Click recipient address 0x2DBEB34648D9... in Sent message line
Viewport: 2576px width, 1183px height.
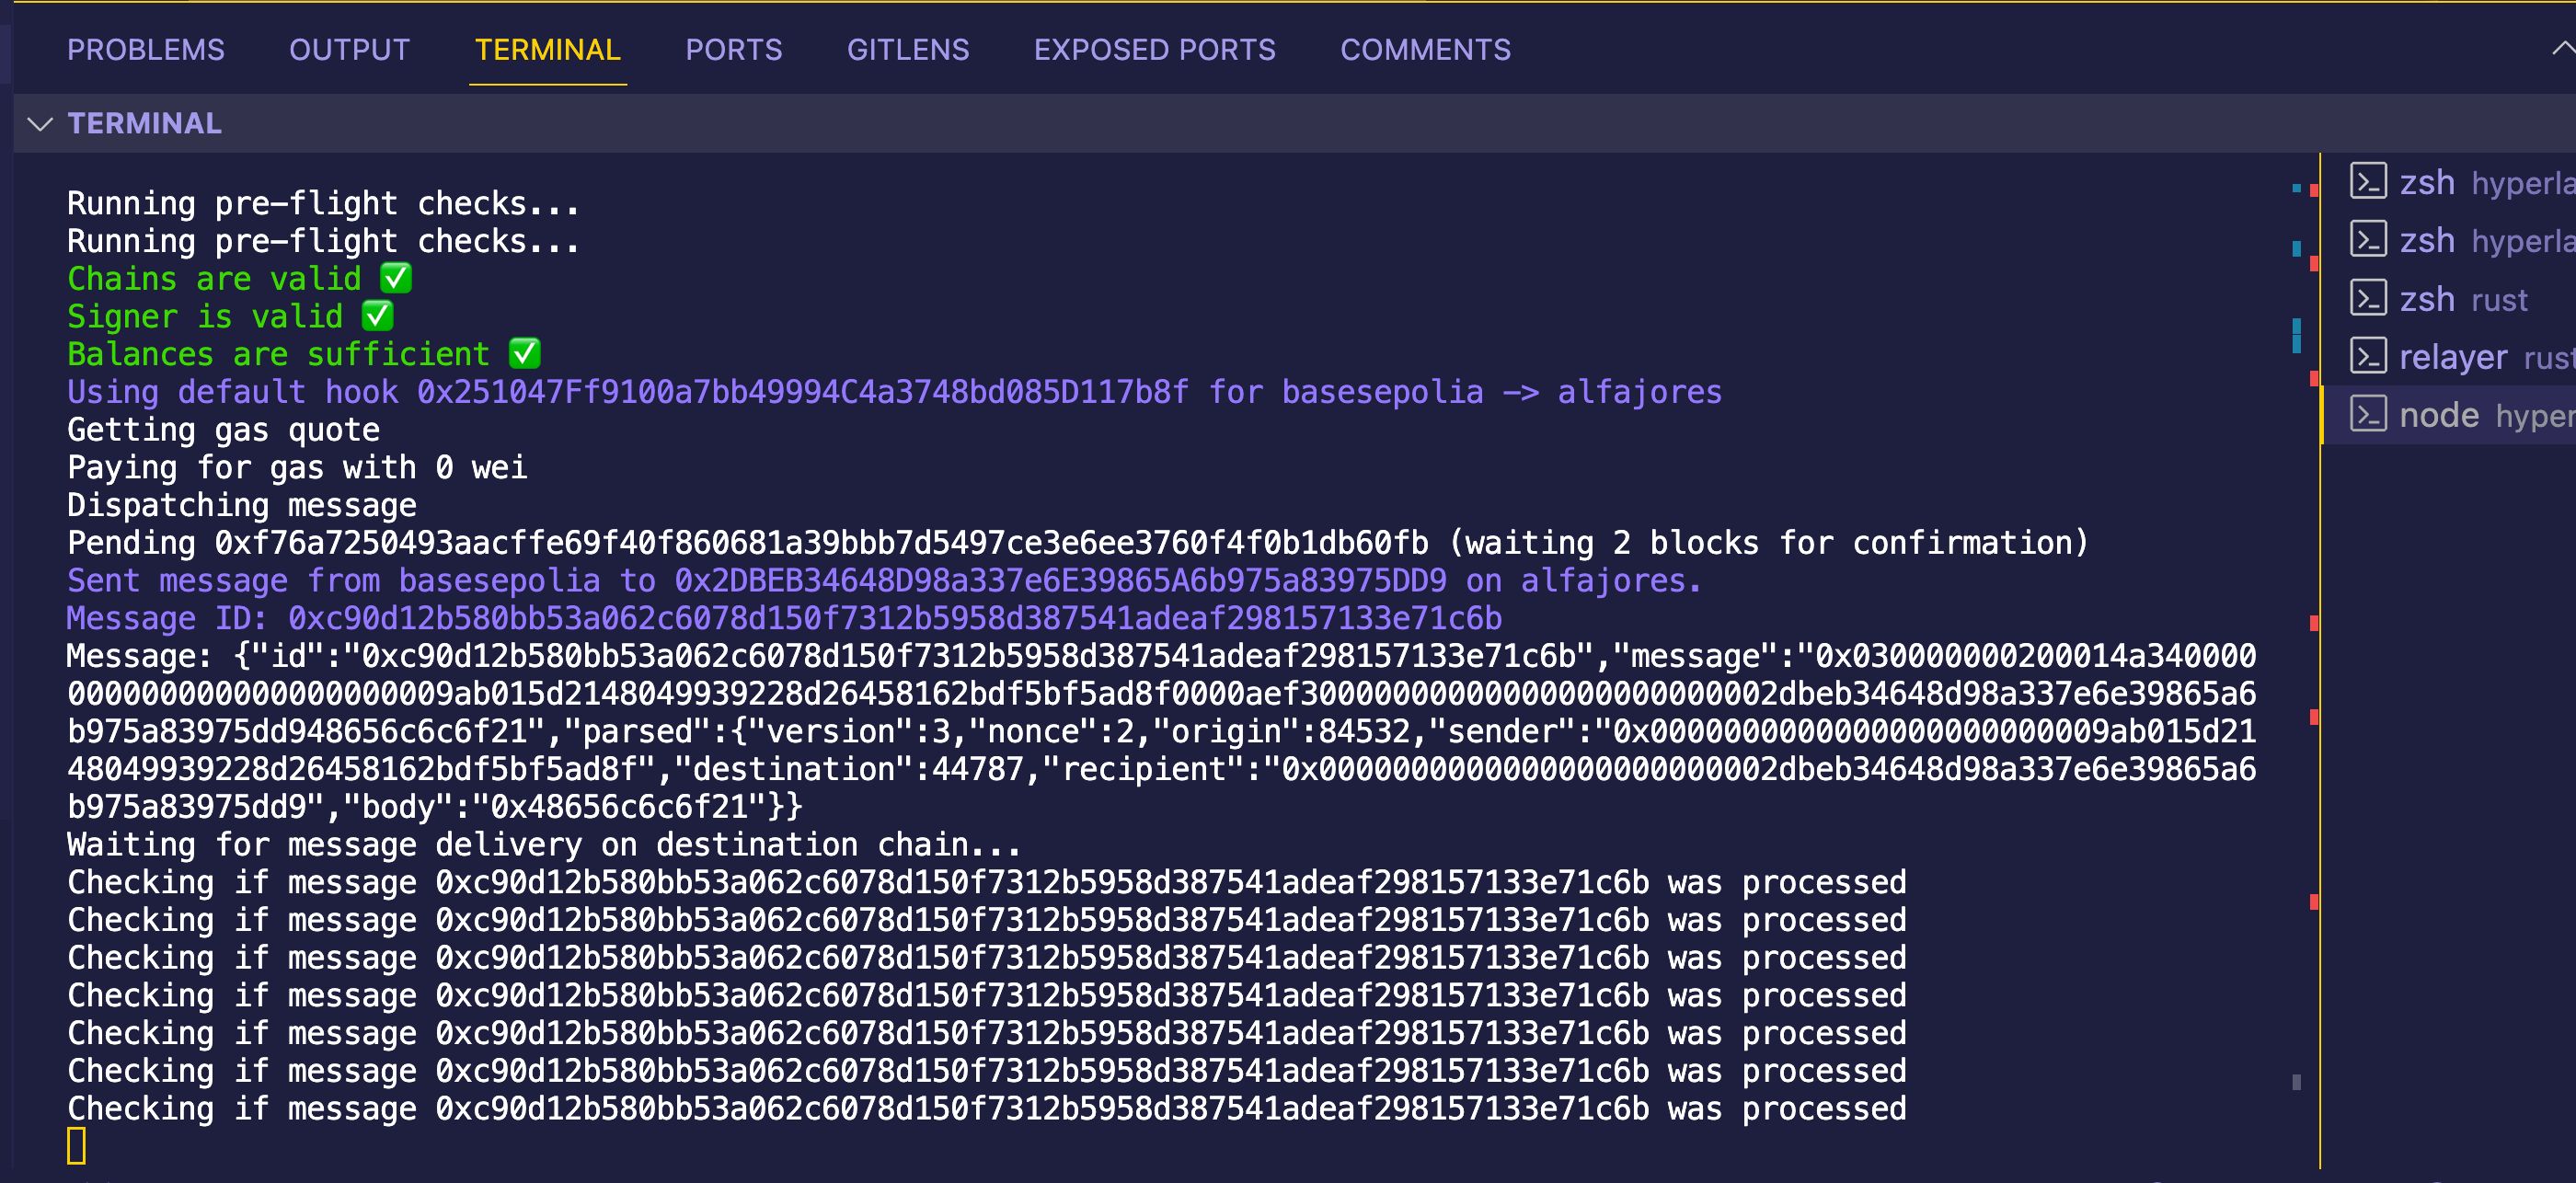[x=1060, y=581]
